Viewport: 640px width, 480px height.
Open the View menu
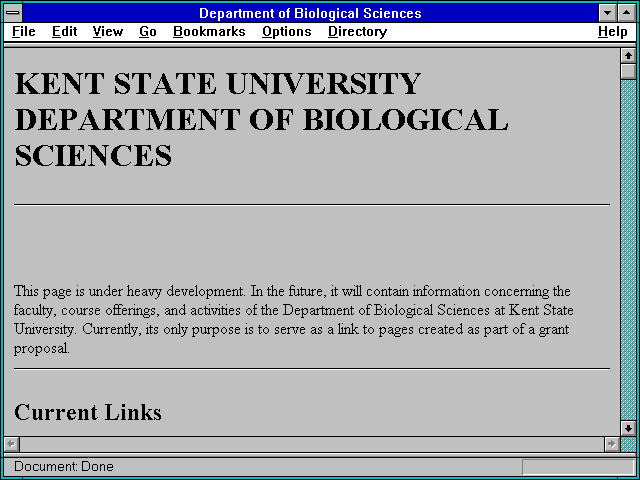pyautogui.click(x=108, y=32)
